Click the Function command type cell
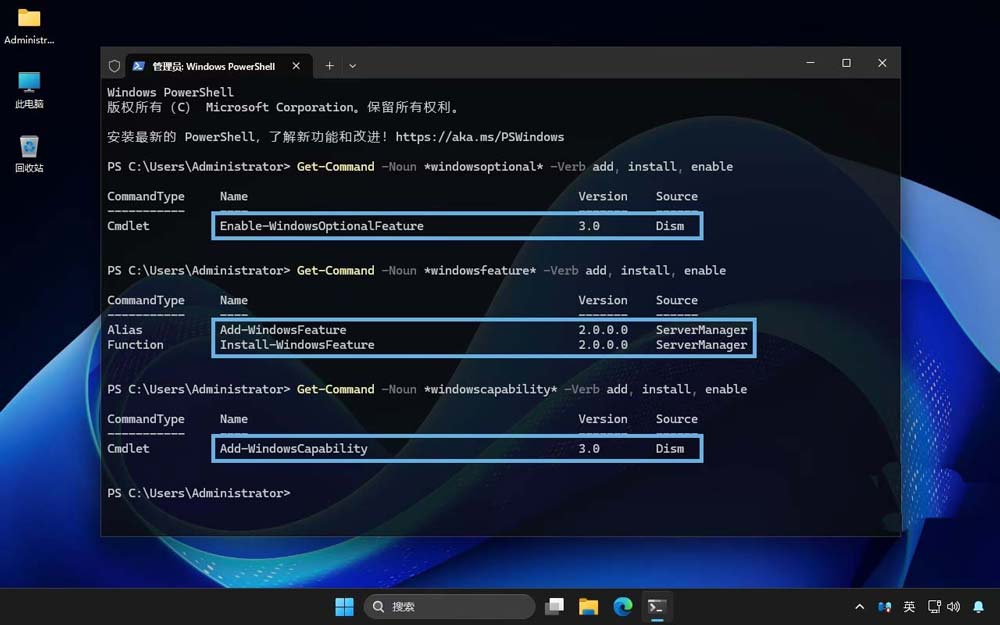This screenshot has width=1000, height=625. 135,344
